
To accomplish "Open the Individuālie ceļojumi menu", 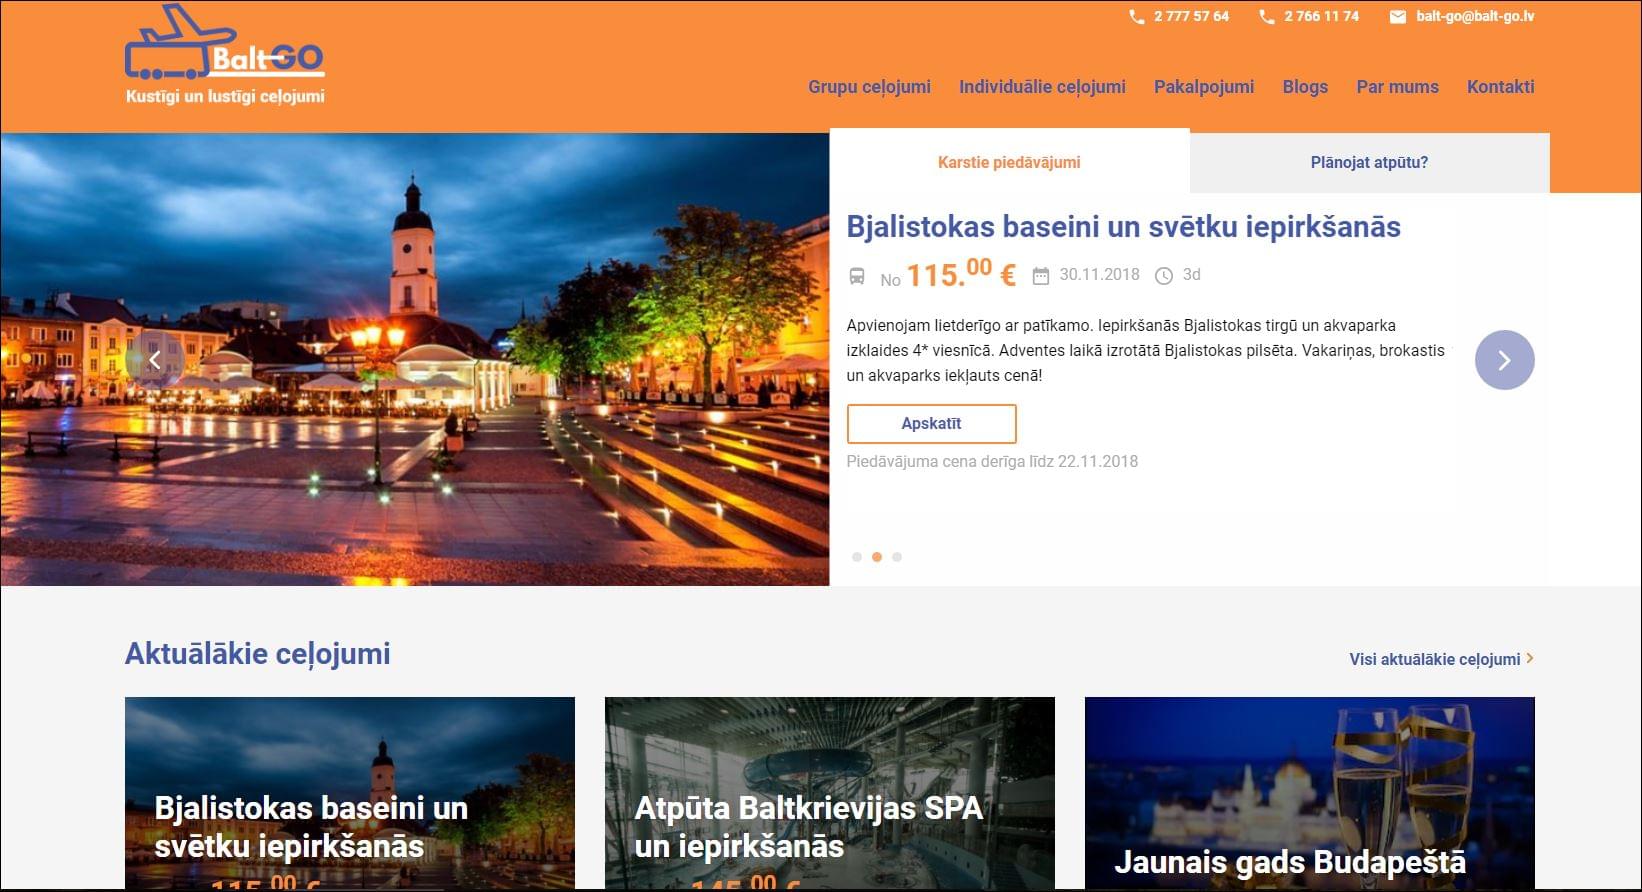I will click(x=1042, y=87).
